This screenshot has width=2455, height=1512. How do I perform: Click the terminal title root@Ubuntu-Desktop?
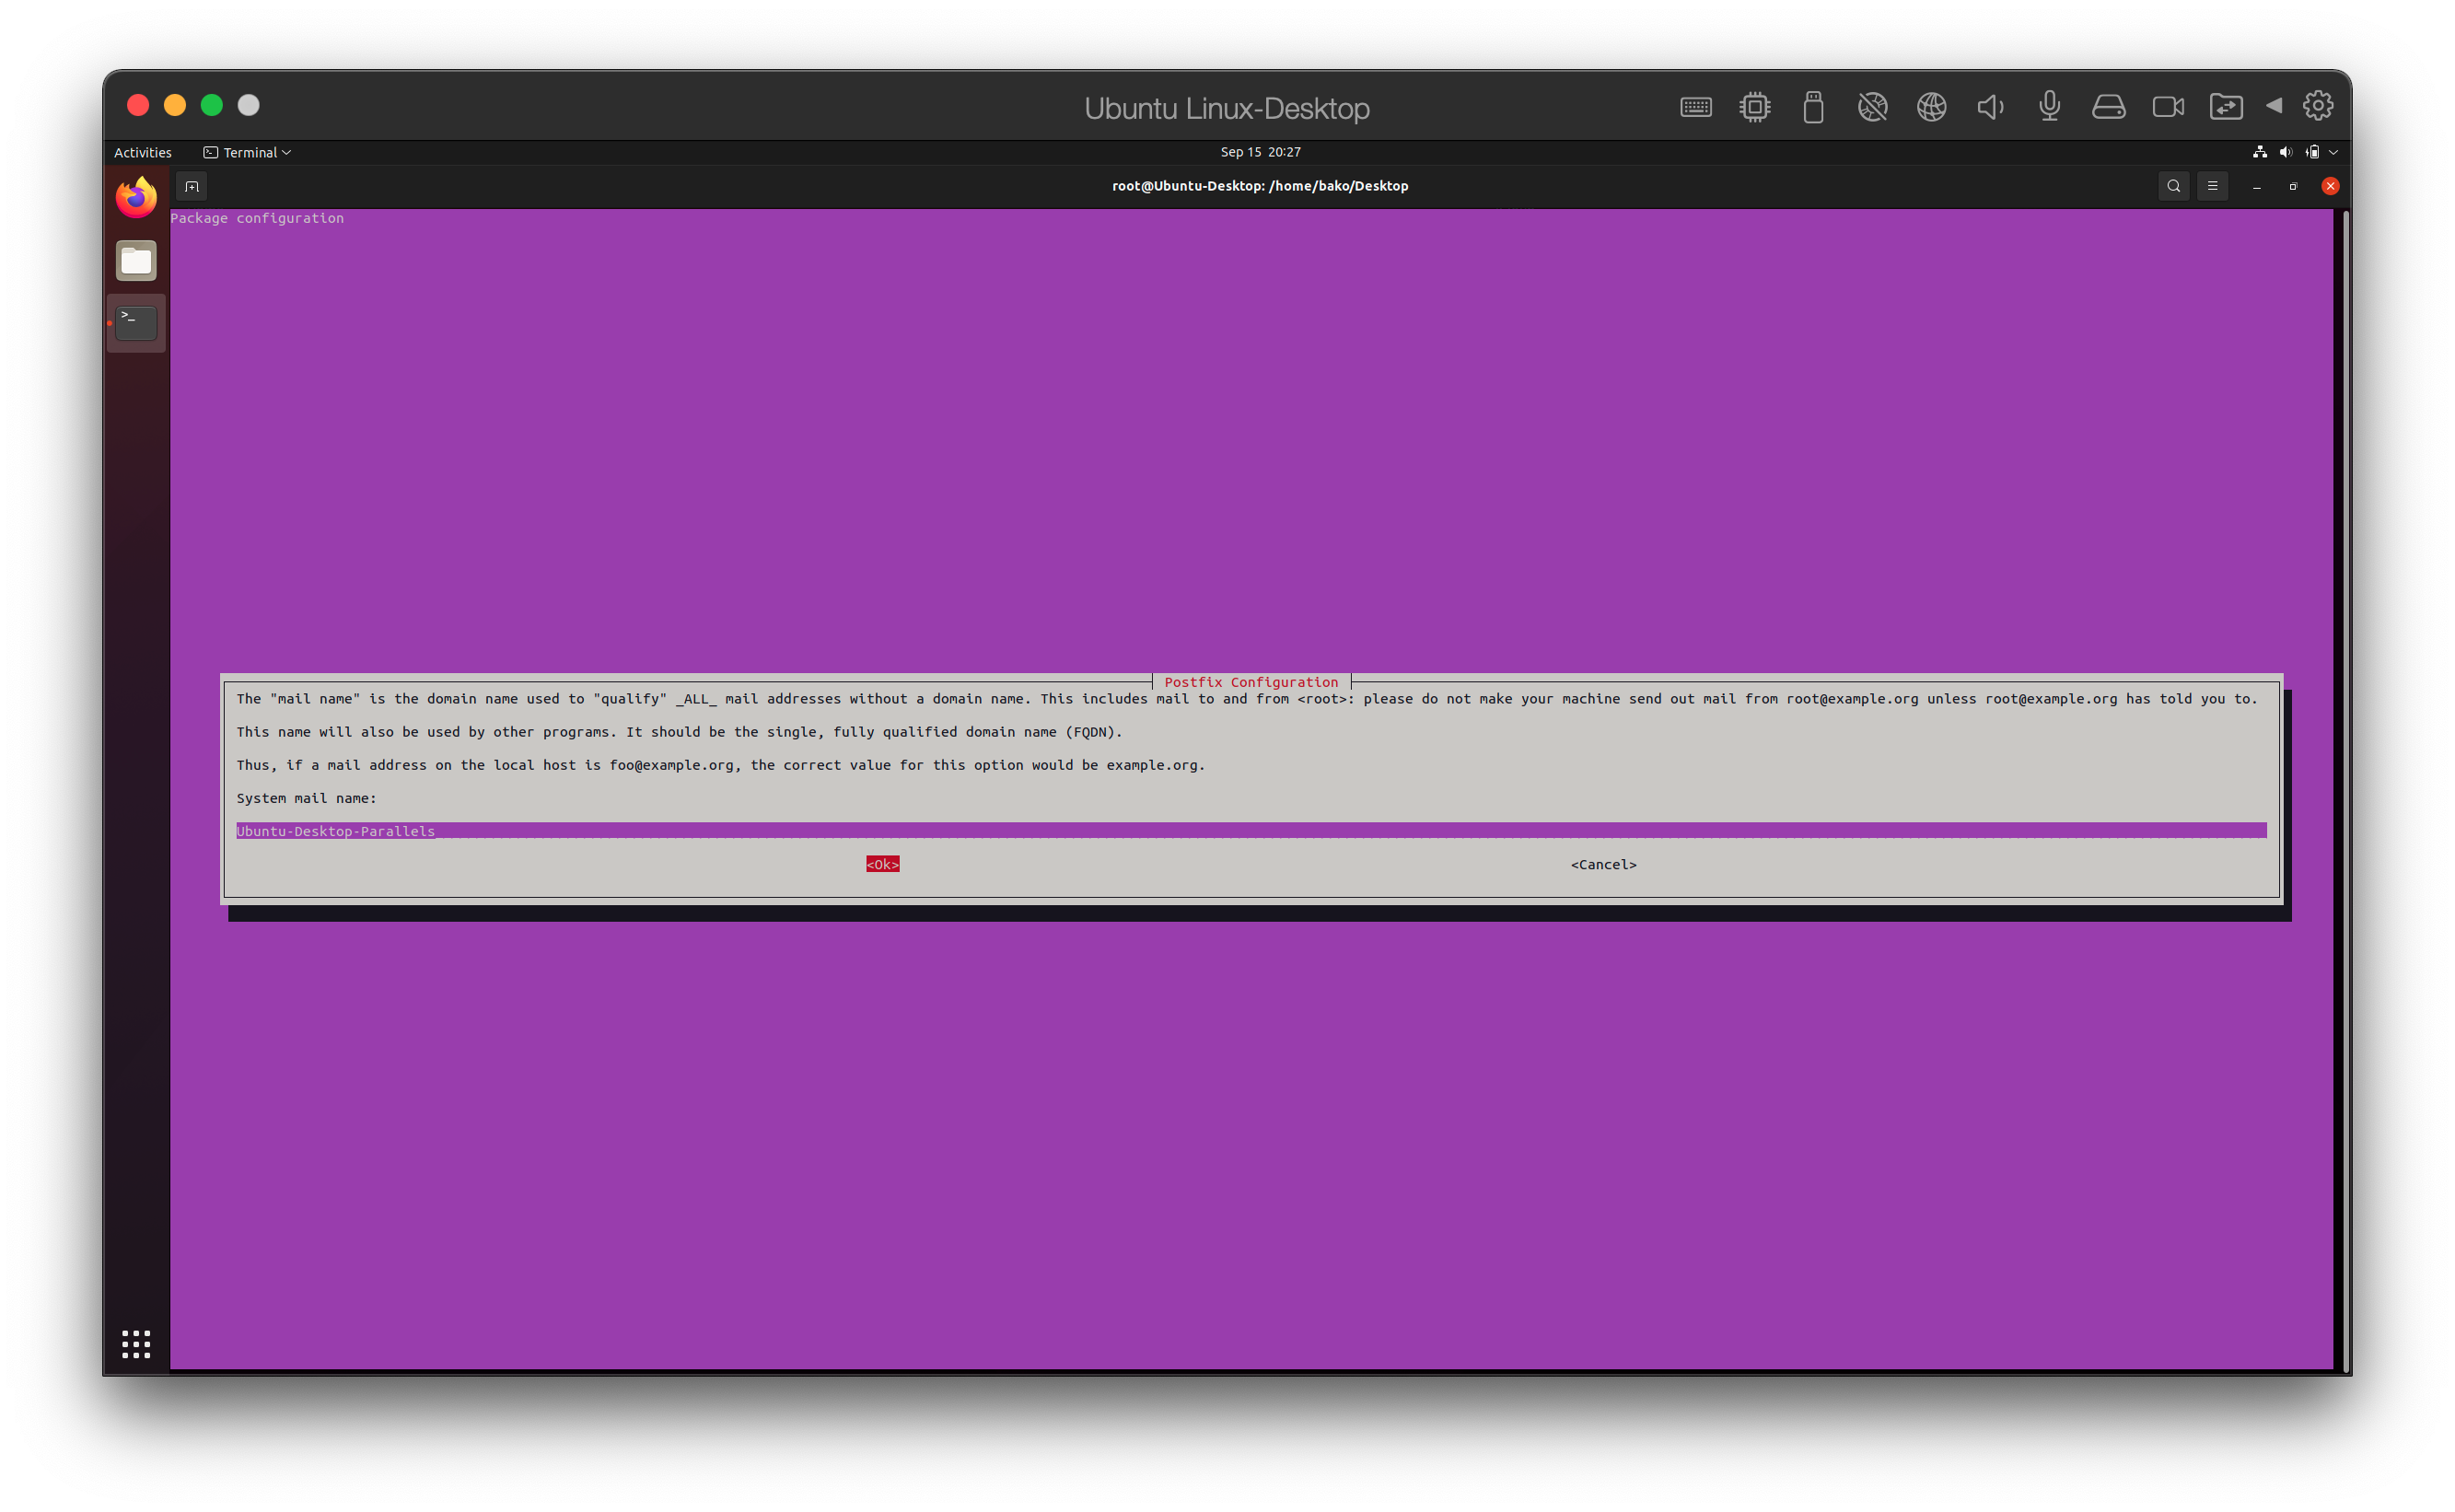[1260, 186]
